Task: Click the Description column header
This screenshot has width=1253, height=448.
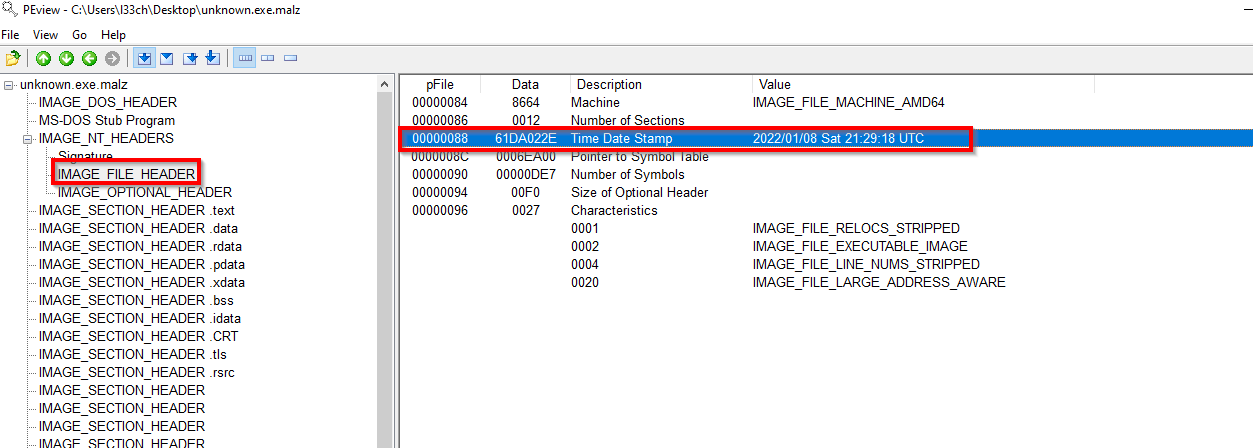Action: (660, 84)
